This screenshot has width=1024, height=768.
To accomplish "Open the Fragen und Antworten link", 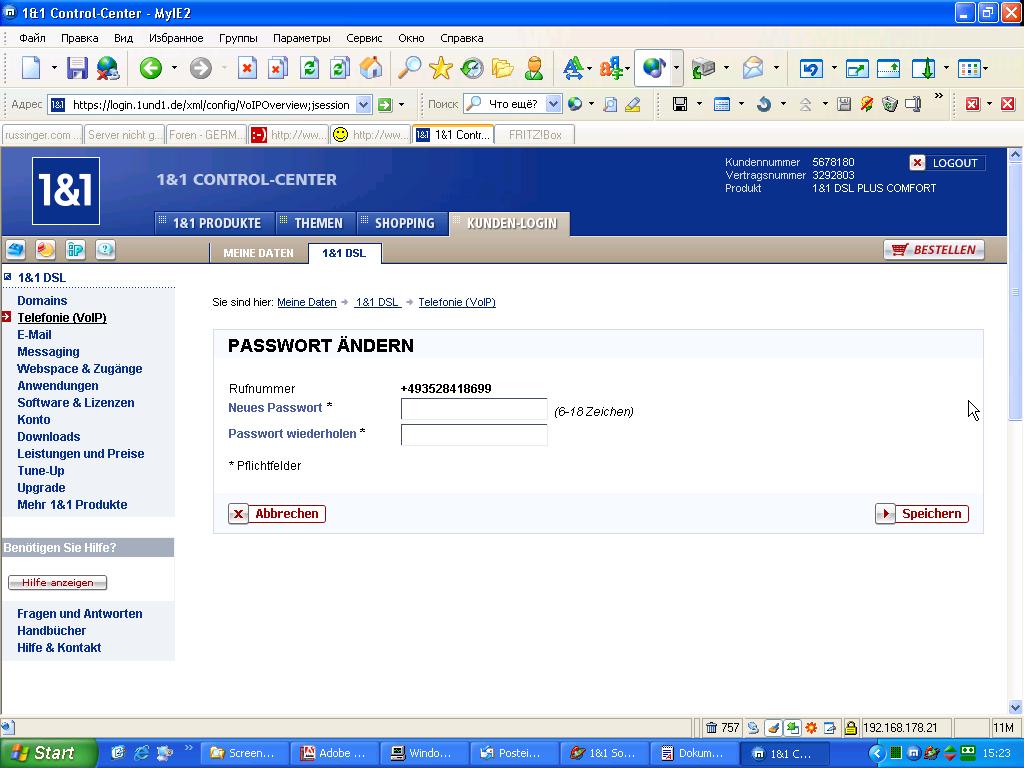I will pos(80,613).
